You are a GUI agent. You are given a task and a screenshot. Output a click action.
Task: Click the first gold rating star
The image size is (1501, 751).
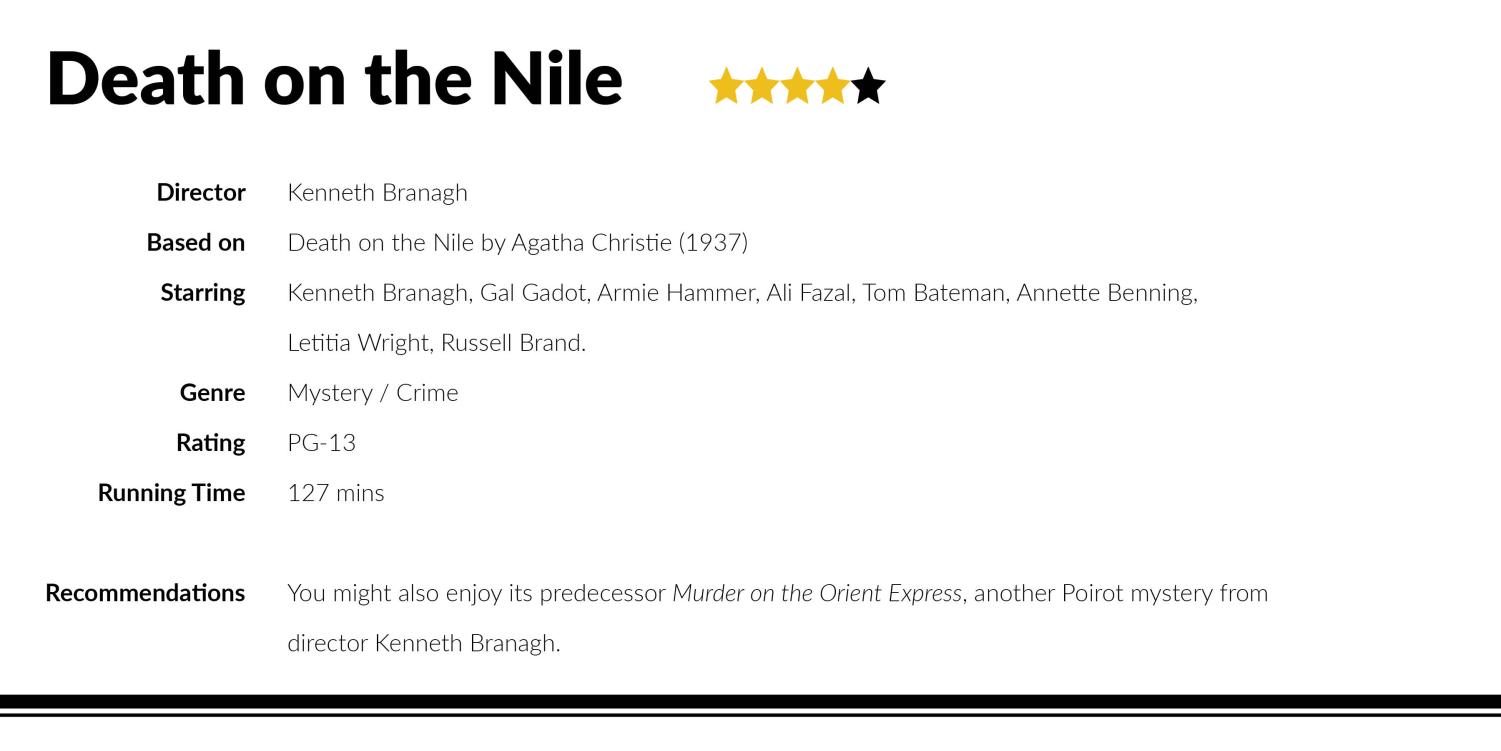pos(727,87)
